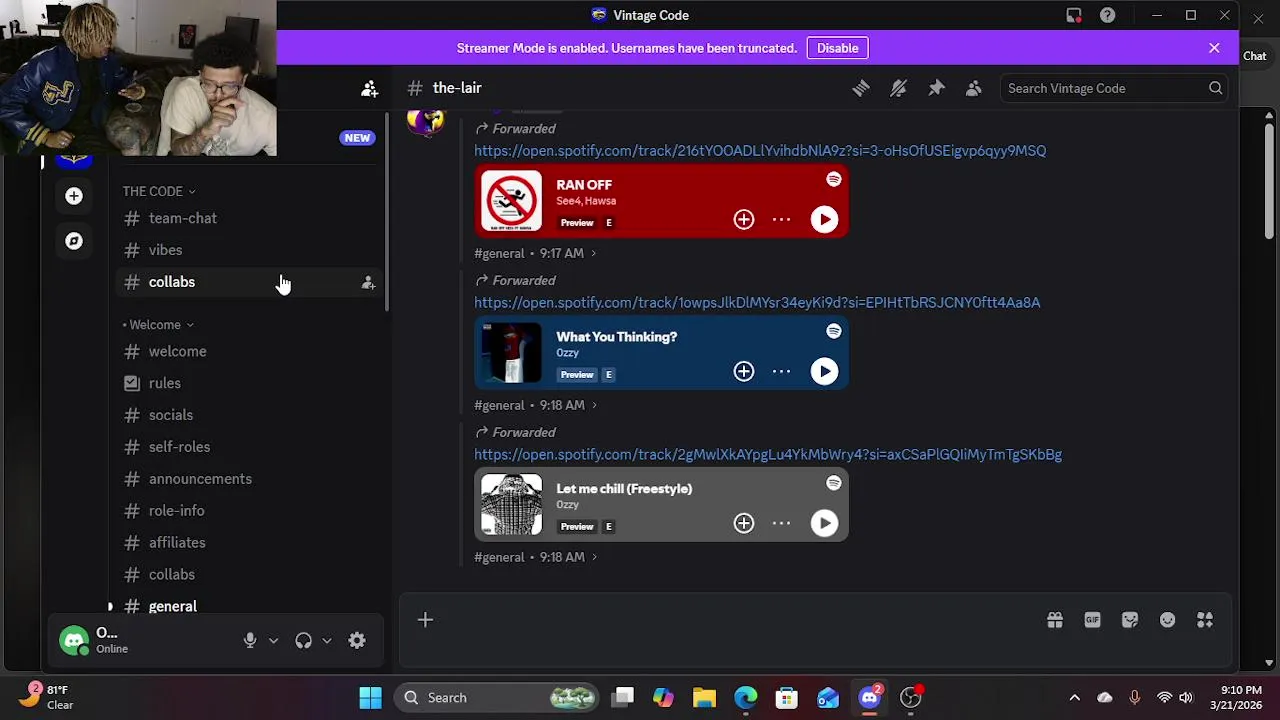Image resolution: width=1280 pixels, height=720 pixels.
Task: Expand headphone output options arrow
Action: click(x=327, y=641)
